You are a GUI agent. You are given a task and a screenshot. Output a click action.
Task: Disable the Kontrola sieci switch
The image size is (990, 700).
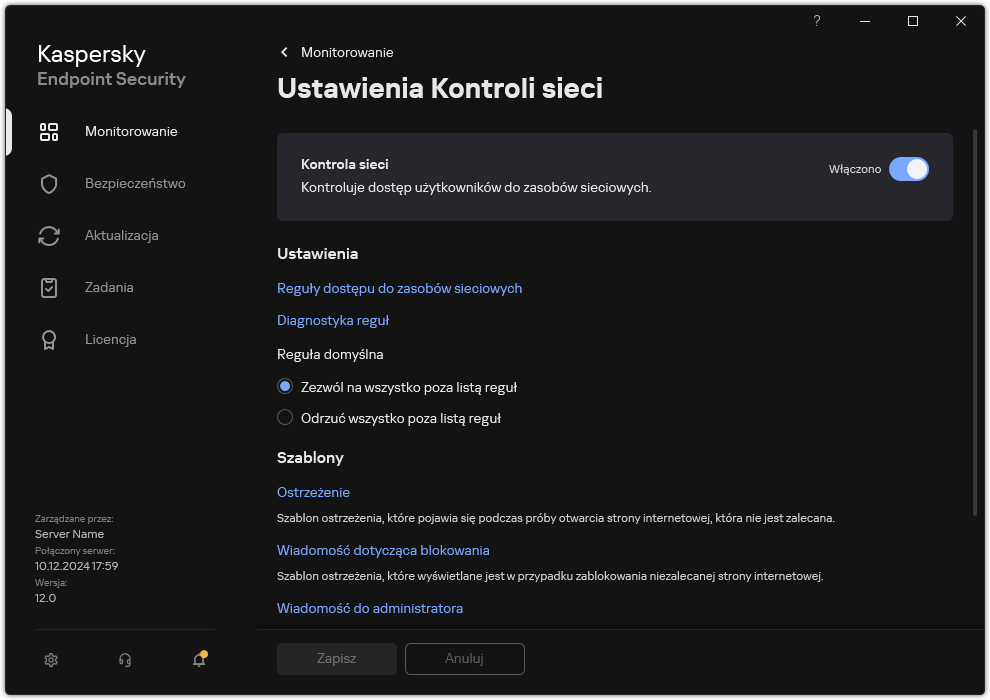(x=909, y=169)
